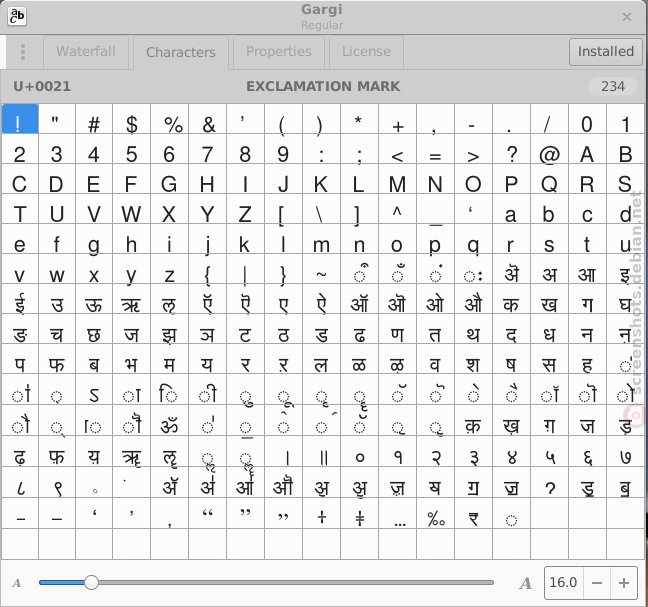
Task: Open the Properties tab
Action: 279,52
